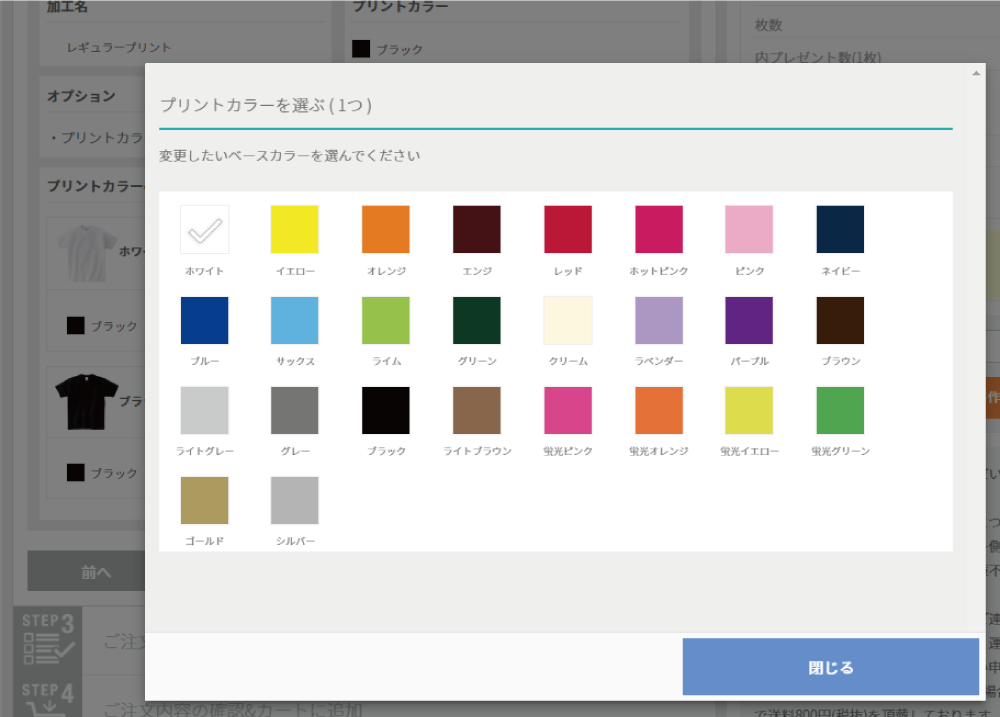The height and width of the screenshot is (717, 1000).
Task: Select the ゴールド color swatch
Action: 204,500
